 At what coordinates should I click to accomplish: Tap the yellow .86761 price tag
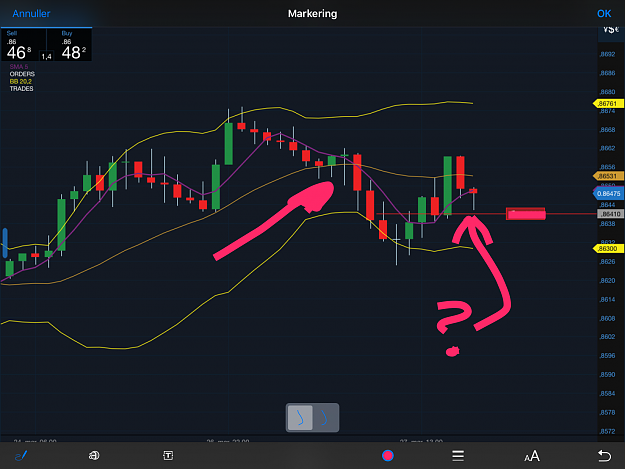[x=608, y=104]
